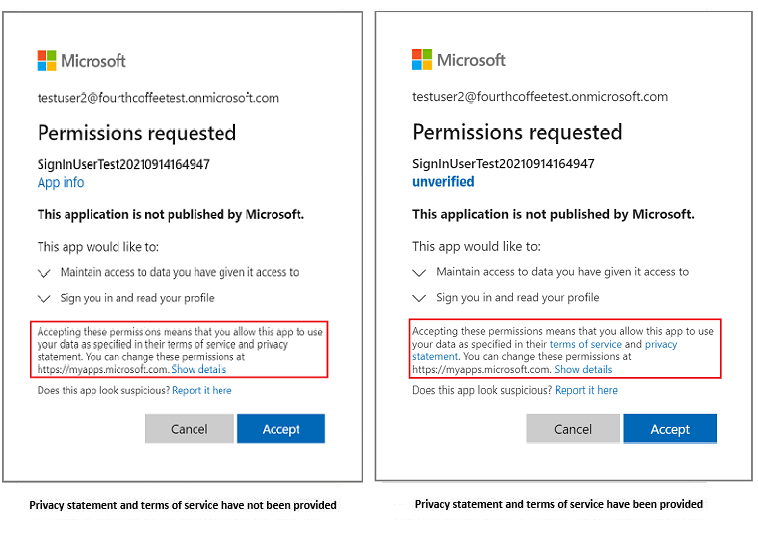Image resolution: width=758 pixels, height=537 pixels.
Task: Expand 'Maintain access to data' in right dialog
Action: 419,272
